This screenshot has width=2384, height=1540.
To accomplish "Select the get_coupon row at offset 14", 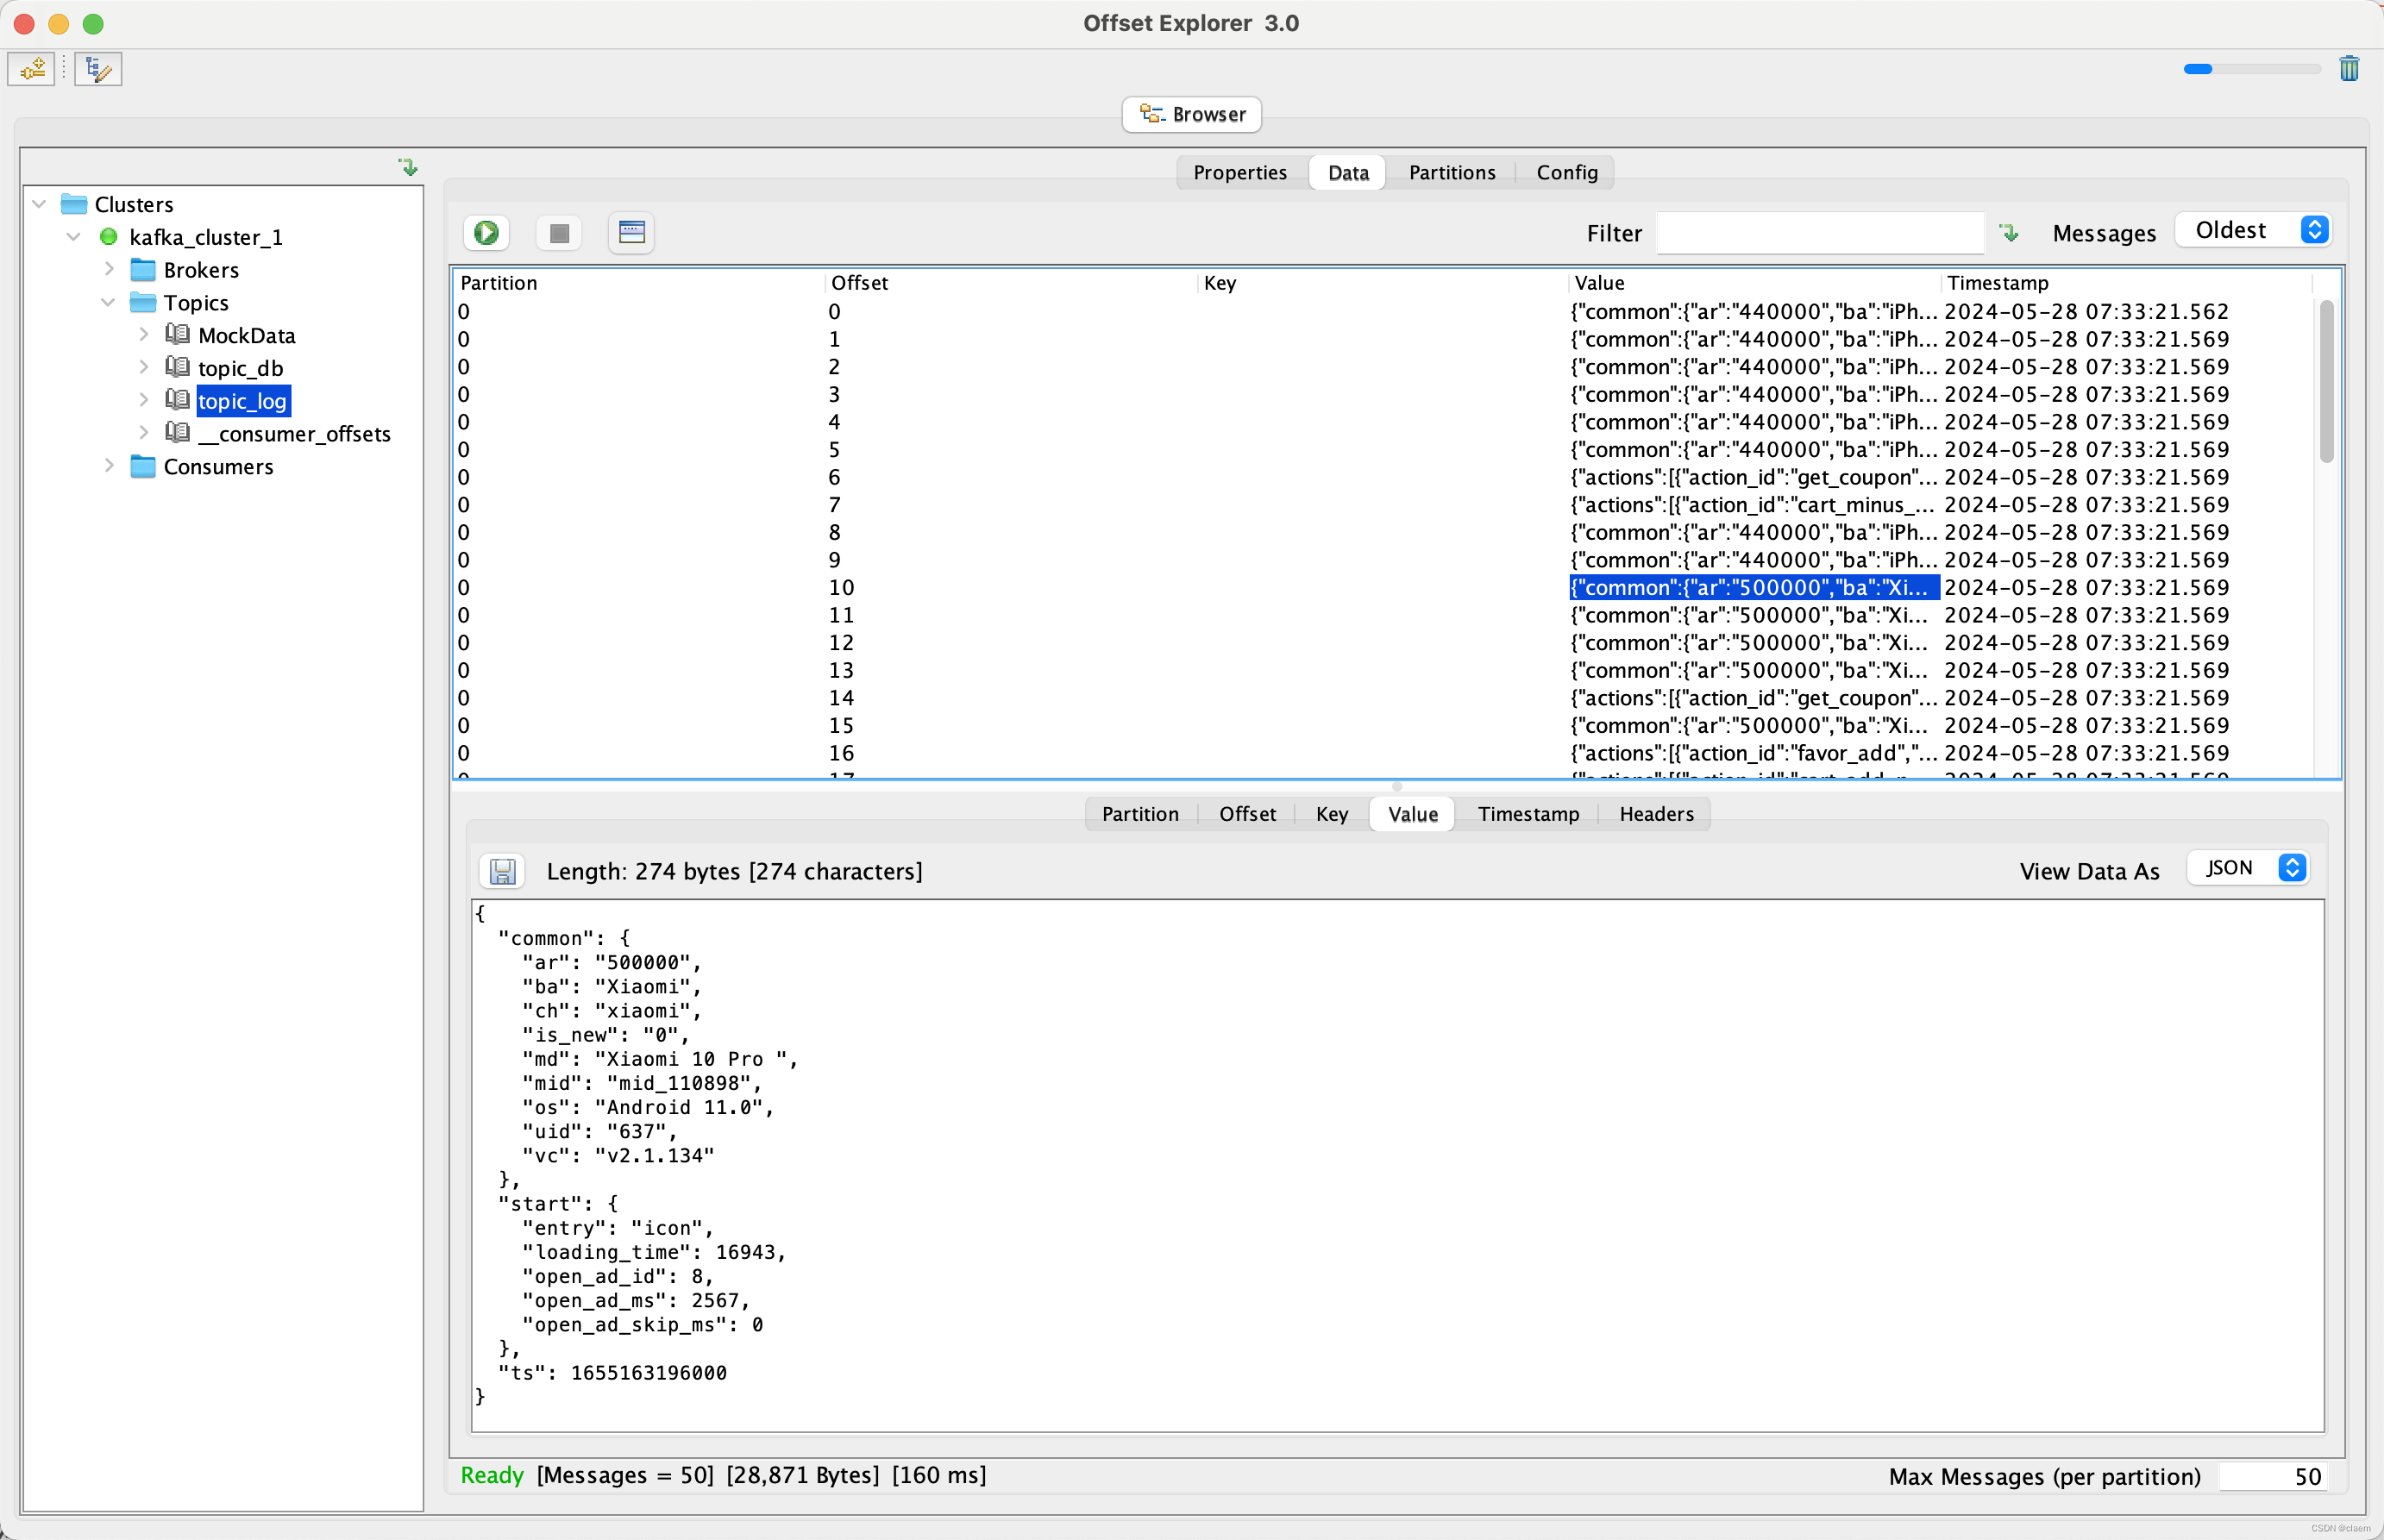I will (x=1384, y=698).
